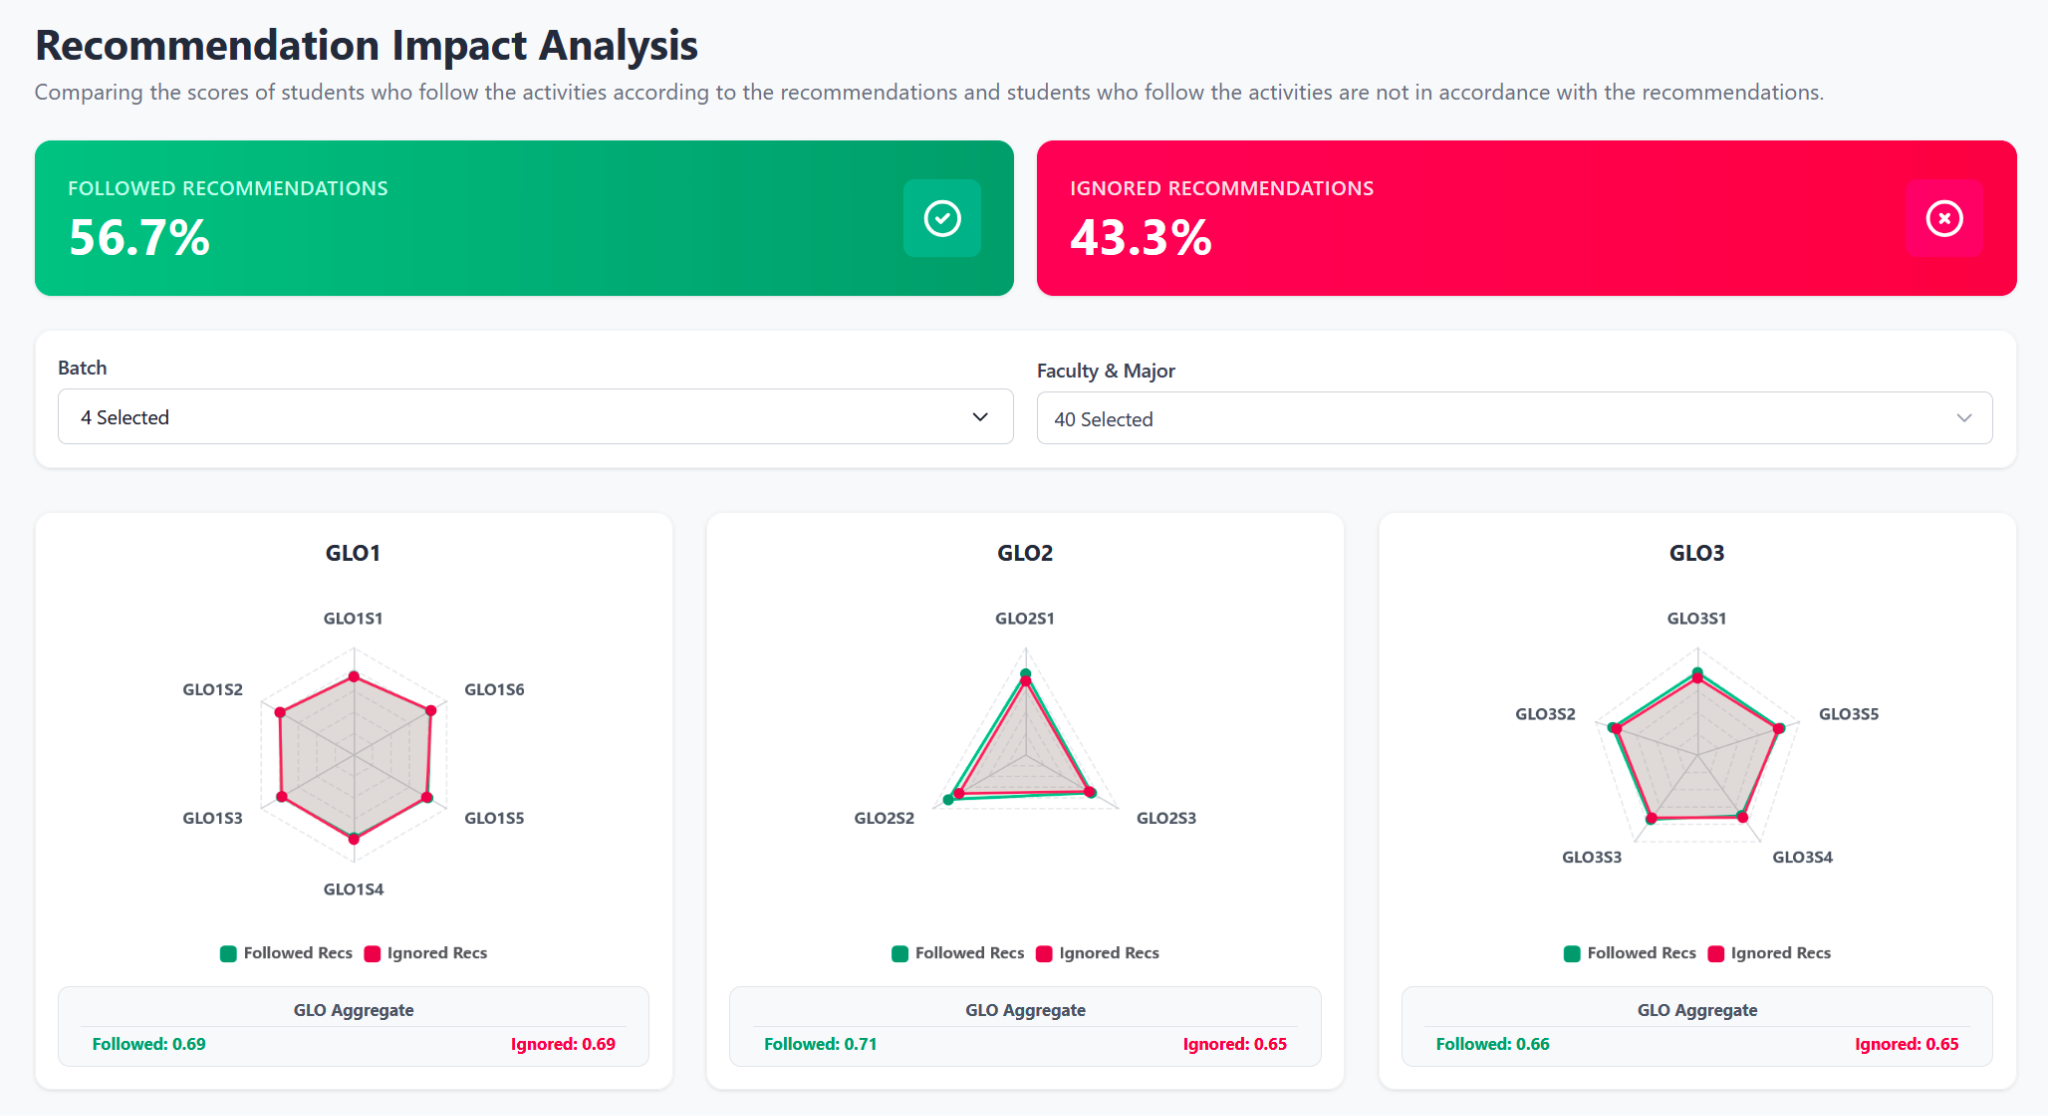Toggle Followed Recs legend in GLO3 chart
Screen dimensions: 2048x1116
pyautogui.click(x=1630, y=953)
